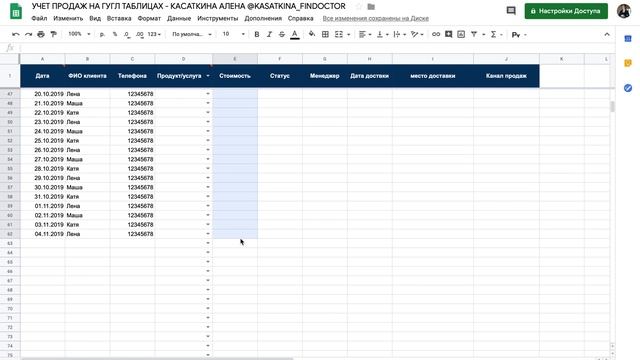Toggle bold formatting

(x=257, y=35)
